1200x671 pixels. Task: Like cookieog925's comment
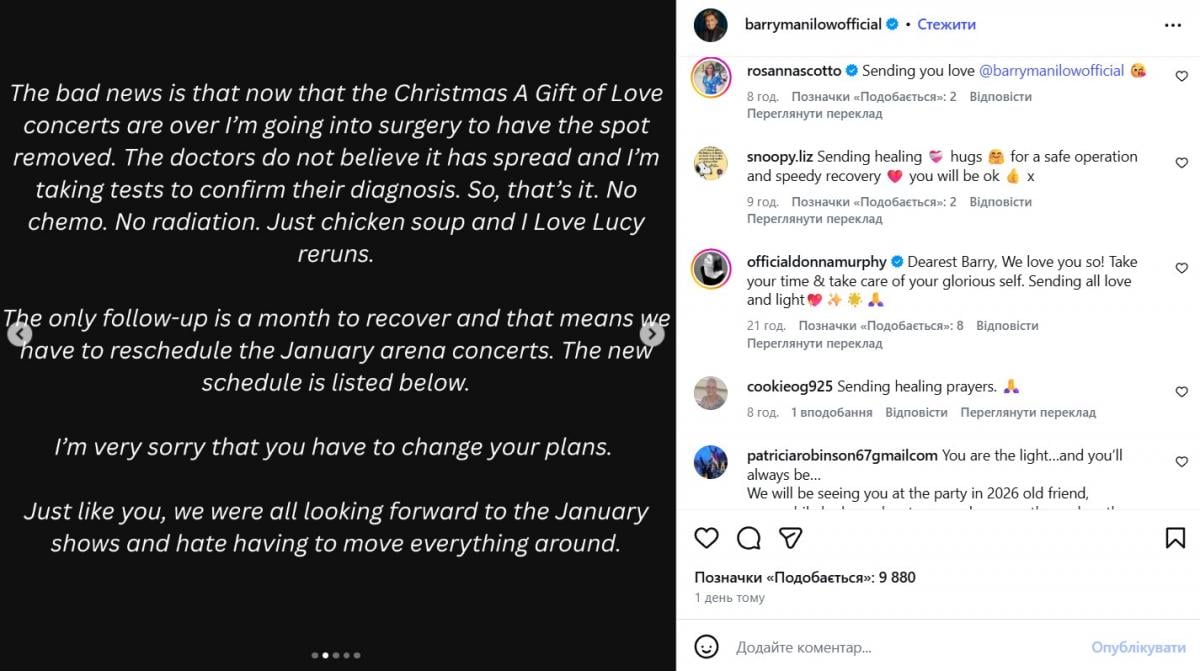1181,392
